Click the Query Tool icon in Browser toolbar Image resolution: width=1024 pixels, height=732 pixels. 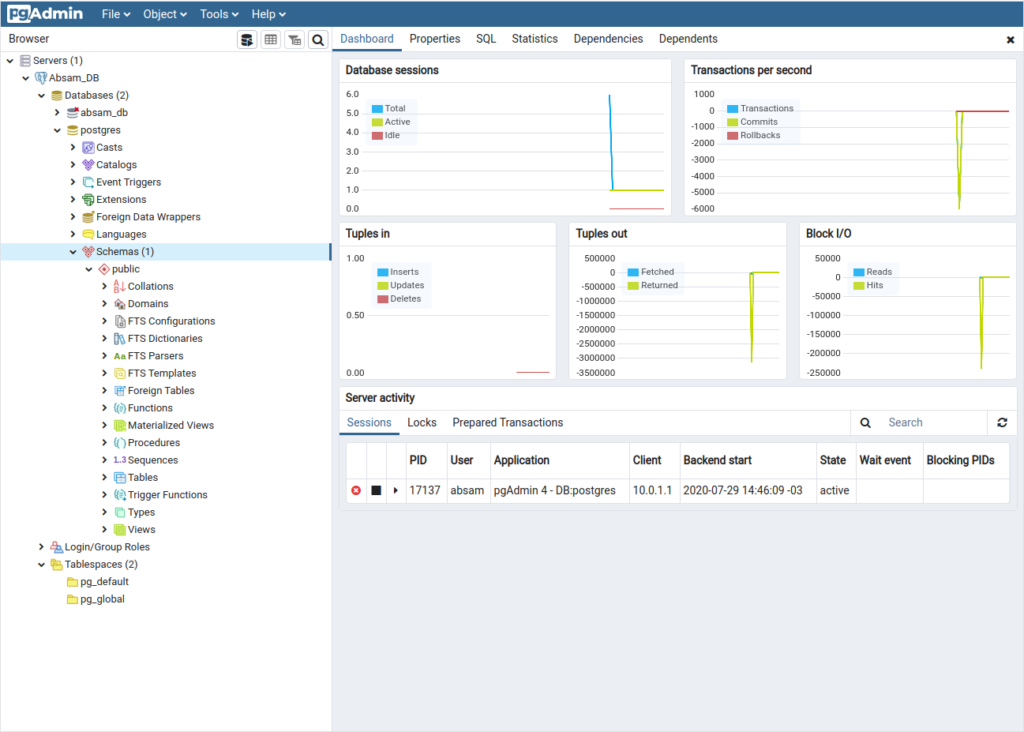(246, 39)
